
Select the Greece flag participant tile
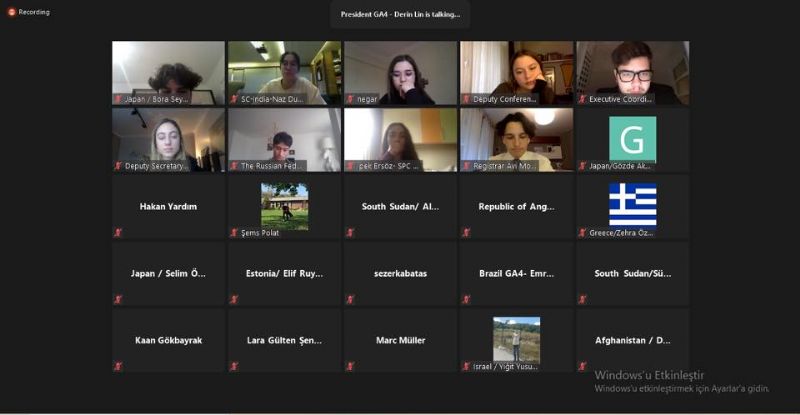(633, 207)
